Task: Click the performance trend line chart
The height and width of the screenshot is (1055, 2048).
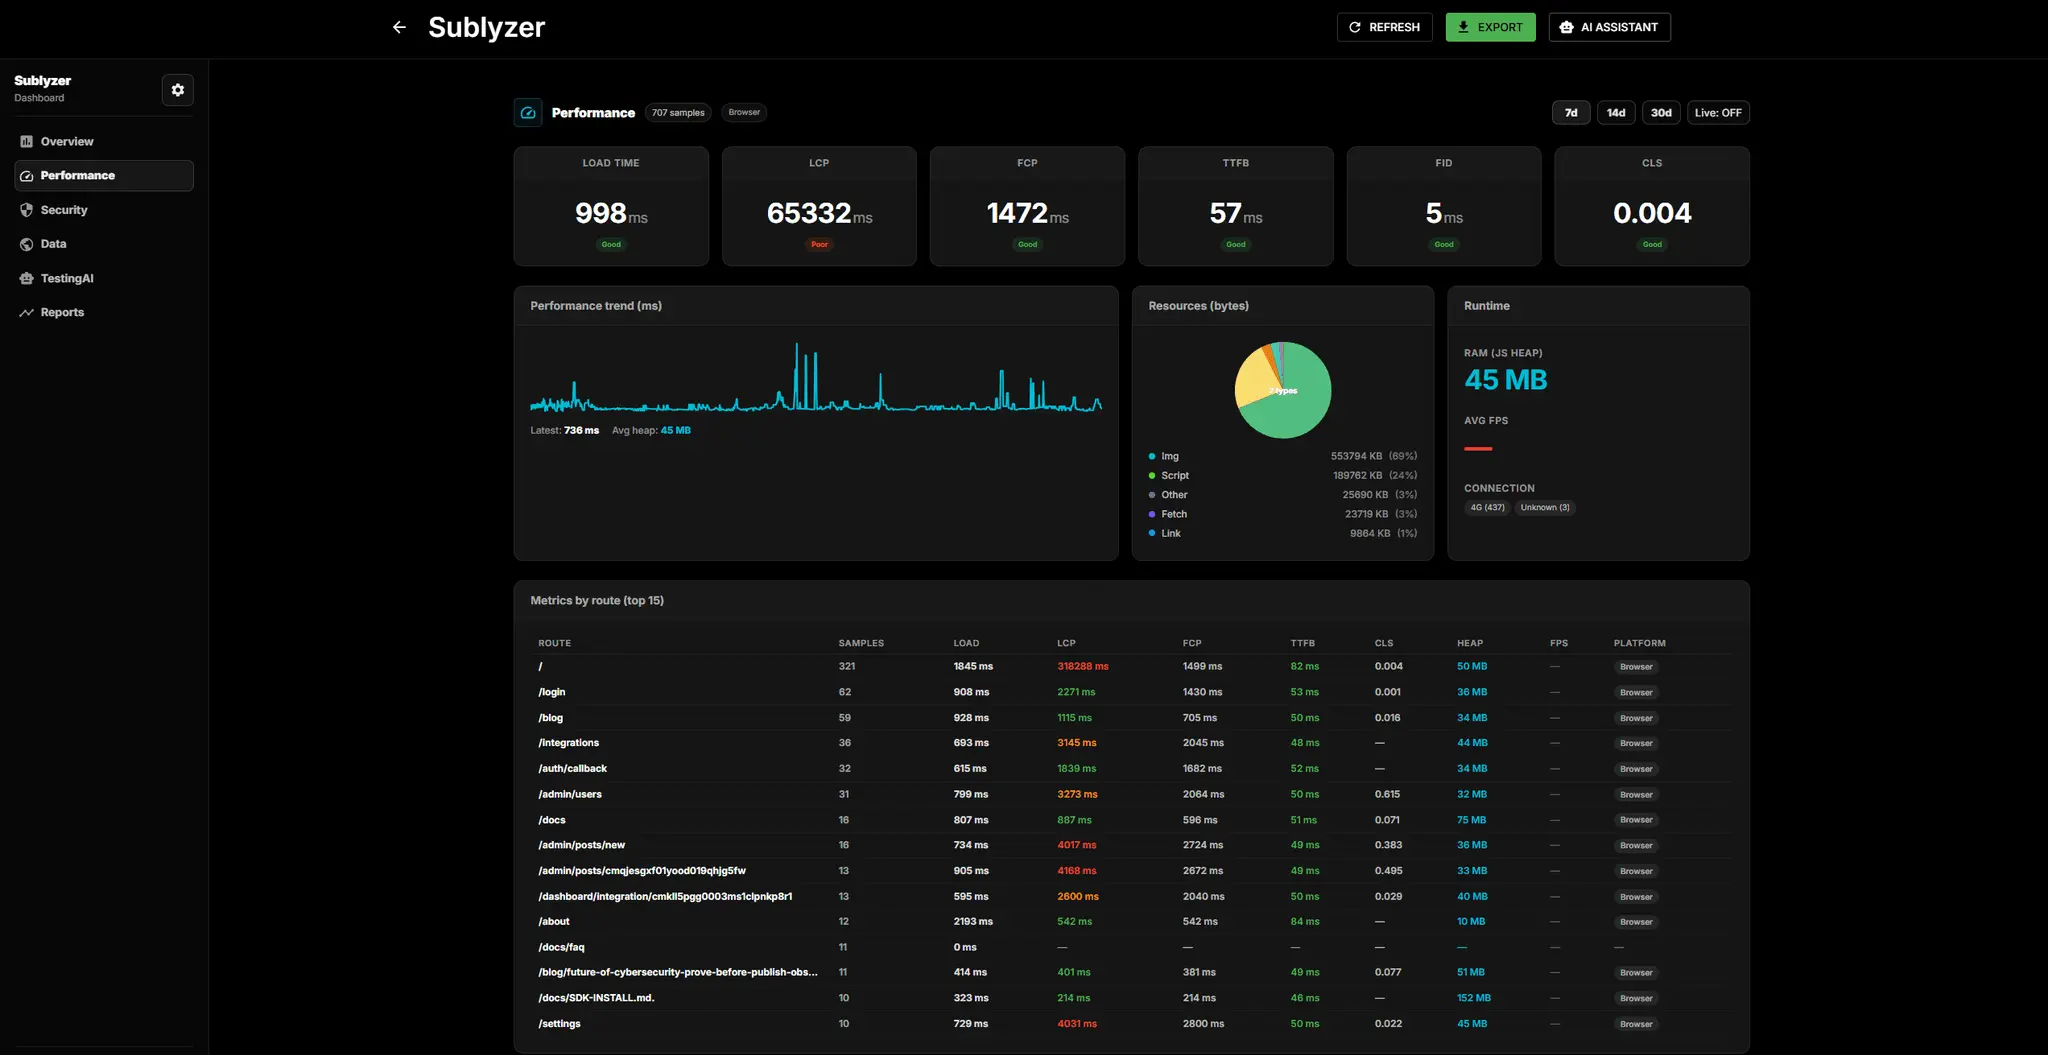Action: coord(816,378)
